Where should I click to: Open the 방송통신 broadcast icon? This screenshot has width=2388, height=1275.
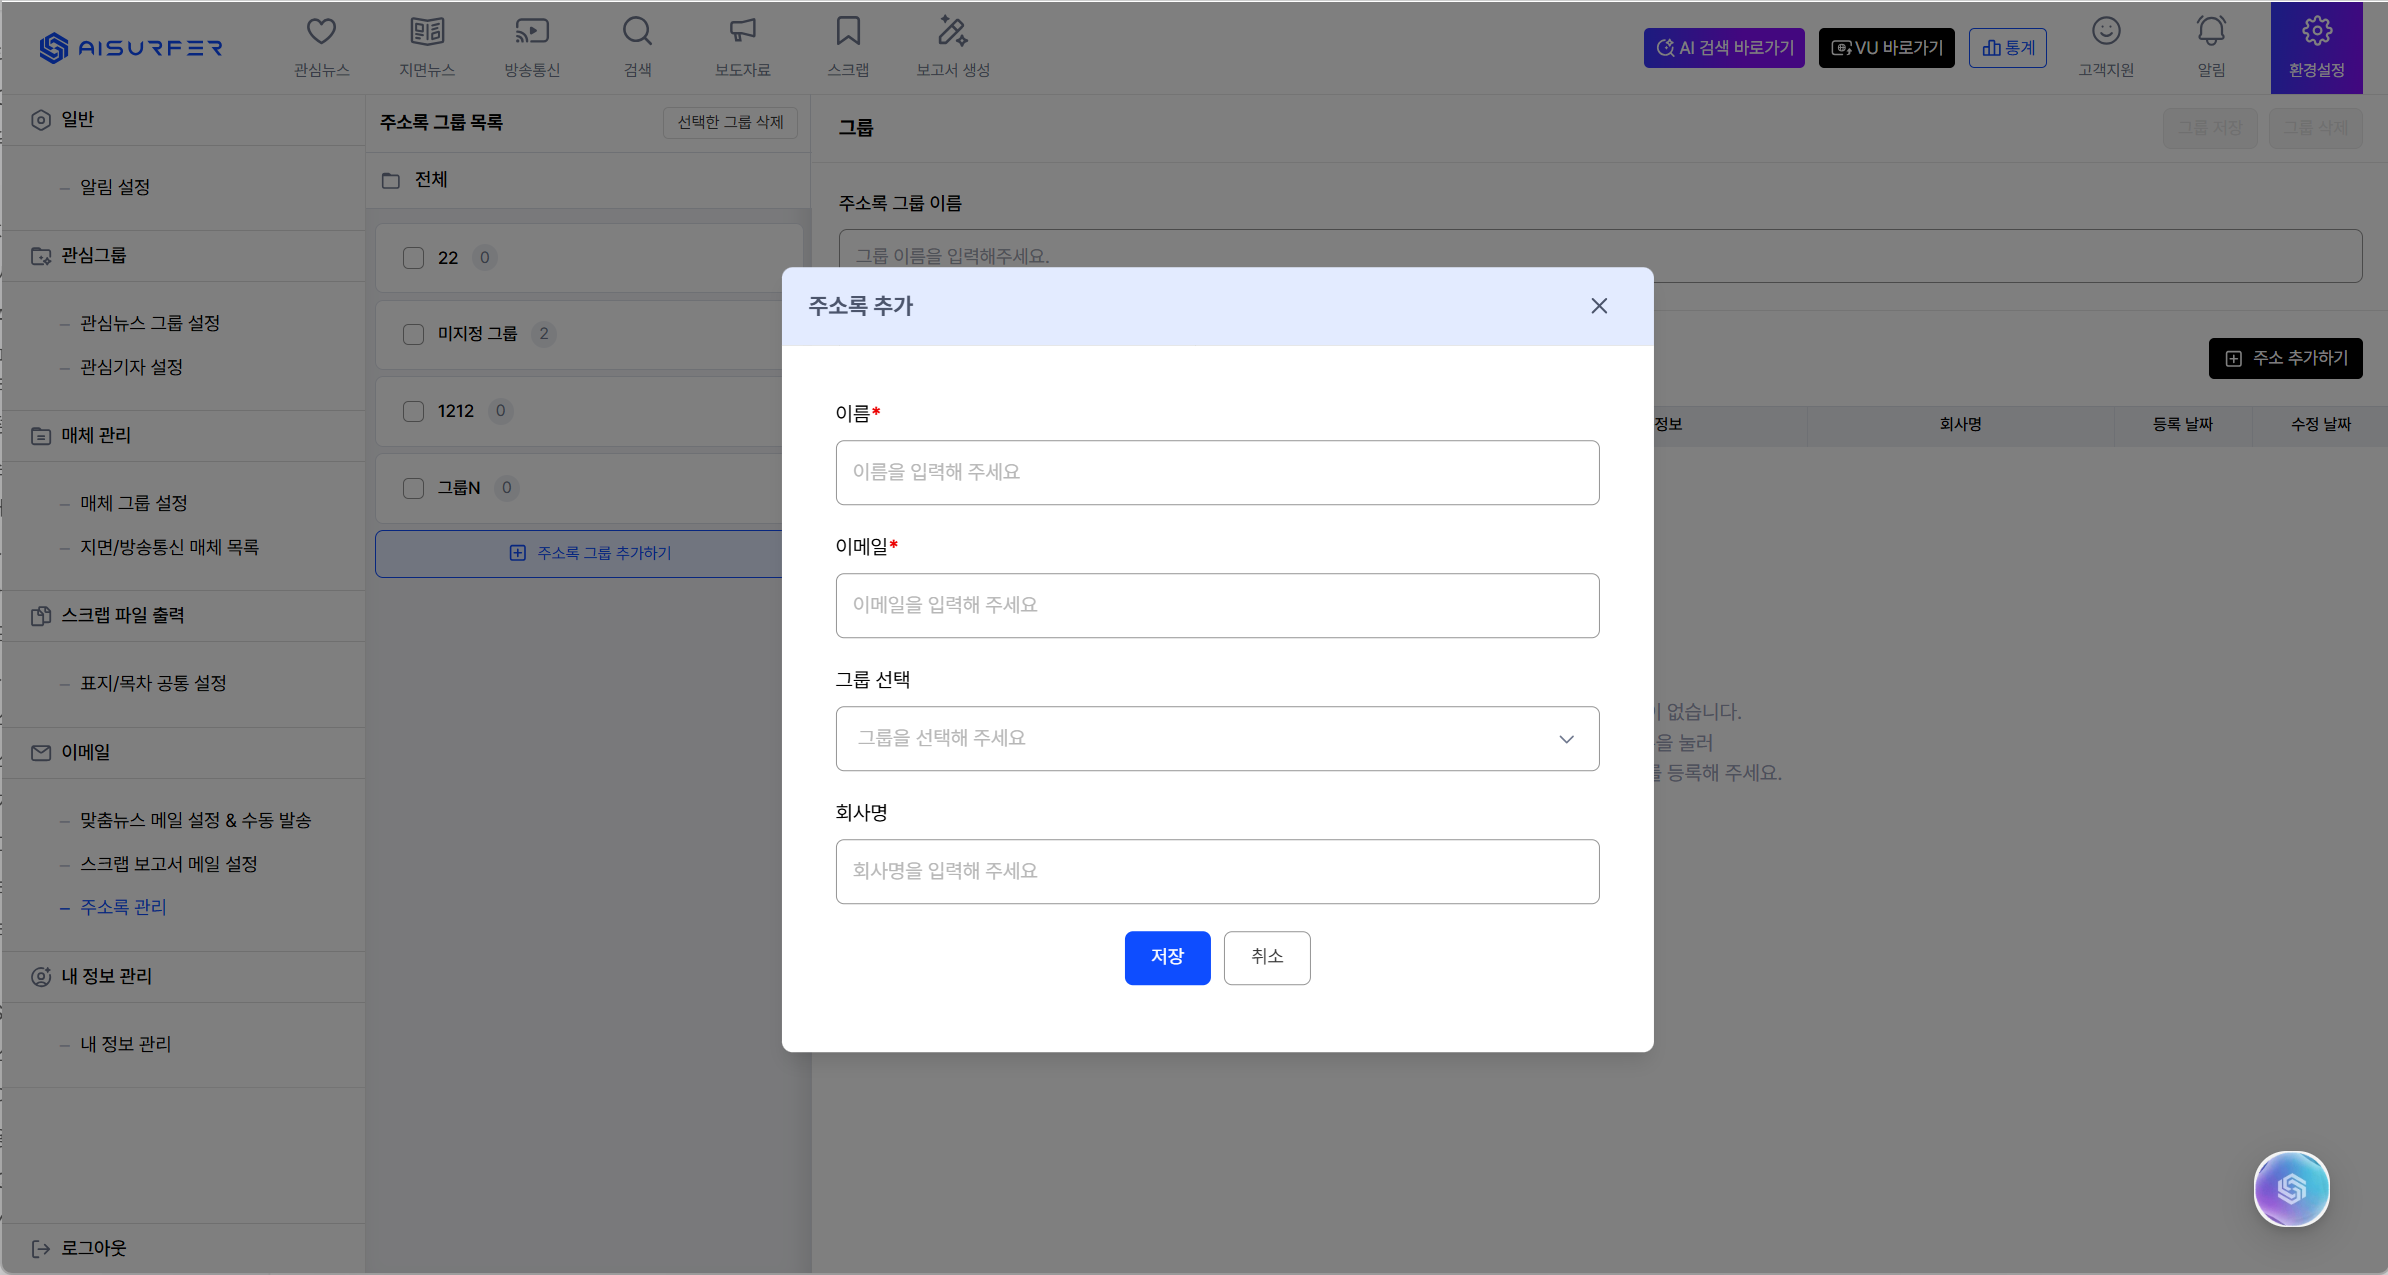point(532,32)
